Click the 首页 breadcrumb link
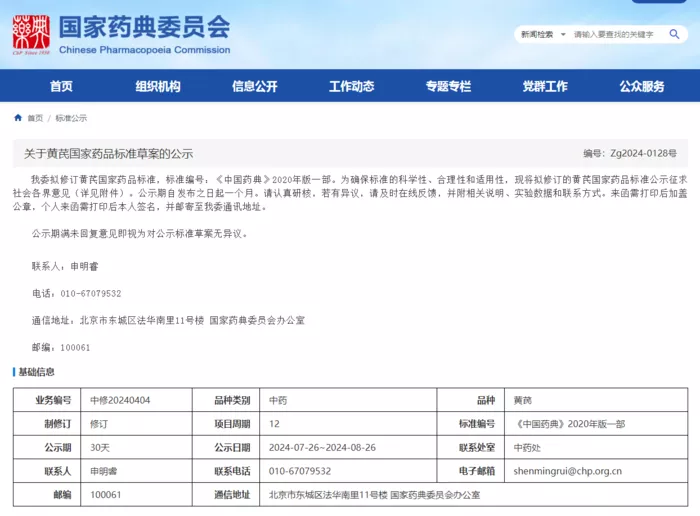 35,118
